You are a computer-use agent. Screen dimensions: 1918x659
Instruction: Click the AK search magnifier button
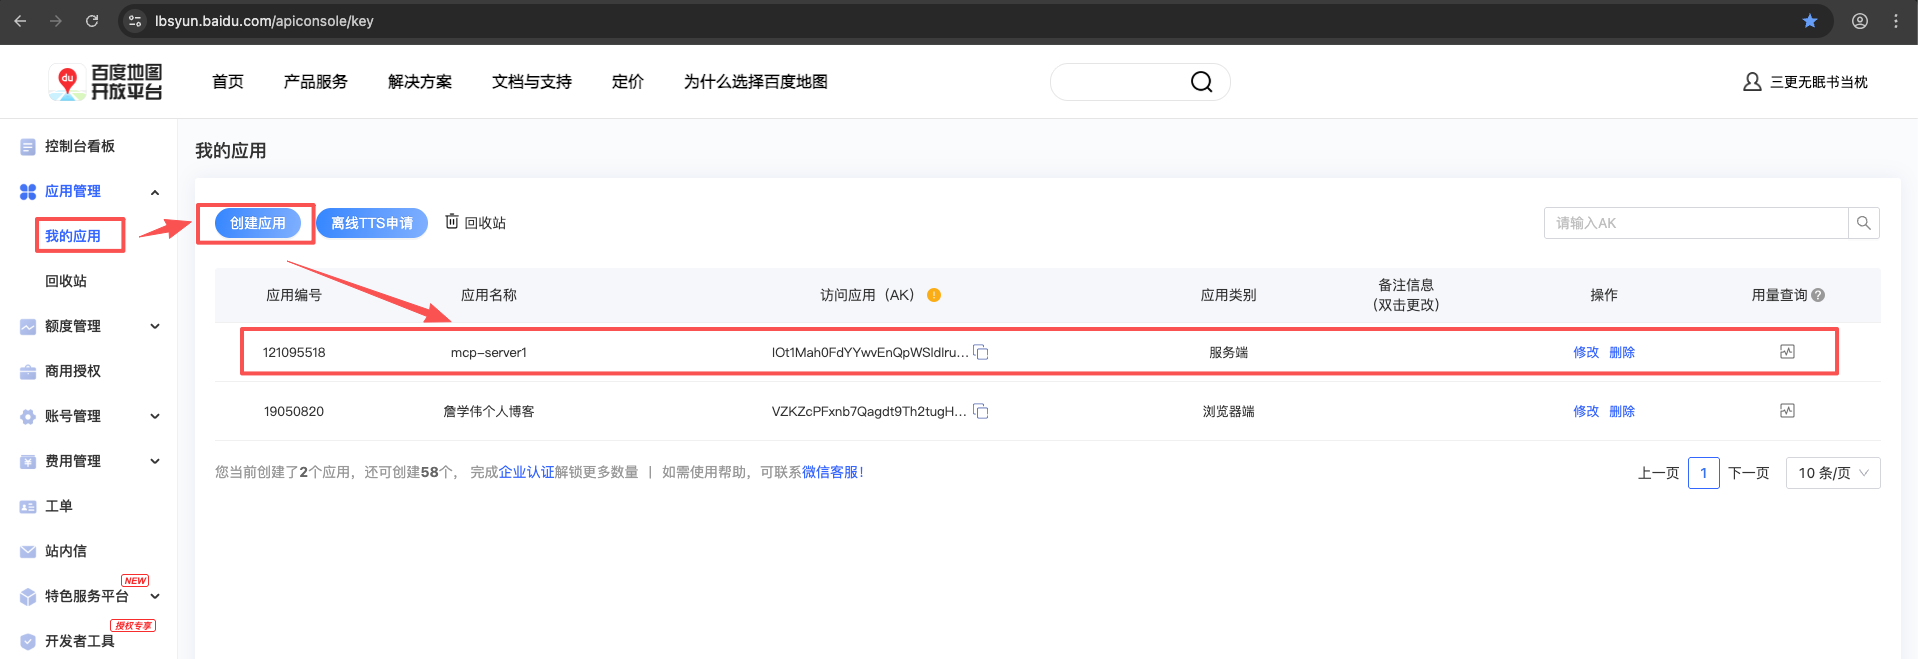1863,223
